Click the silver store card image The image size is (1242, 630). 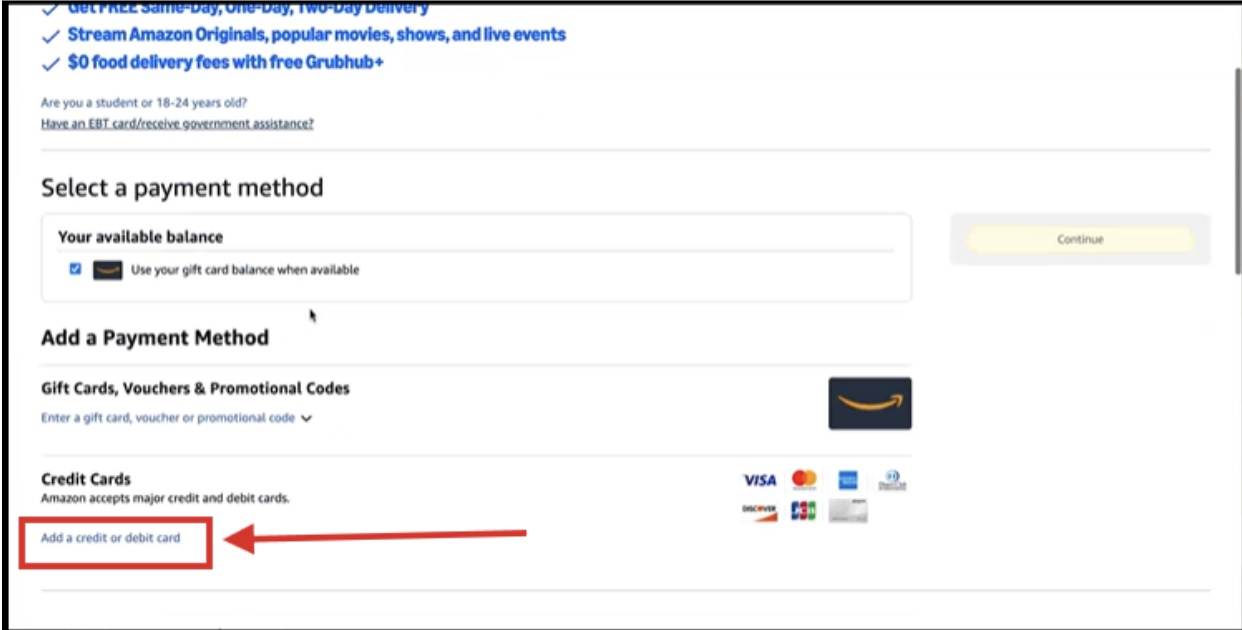(848, 511)
